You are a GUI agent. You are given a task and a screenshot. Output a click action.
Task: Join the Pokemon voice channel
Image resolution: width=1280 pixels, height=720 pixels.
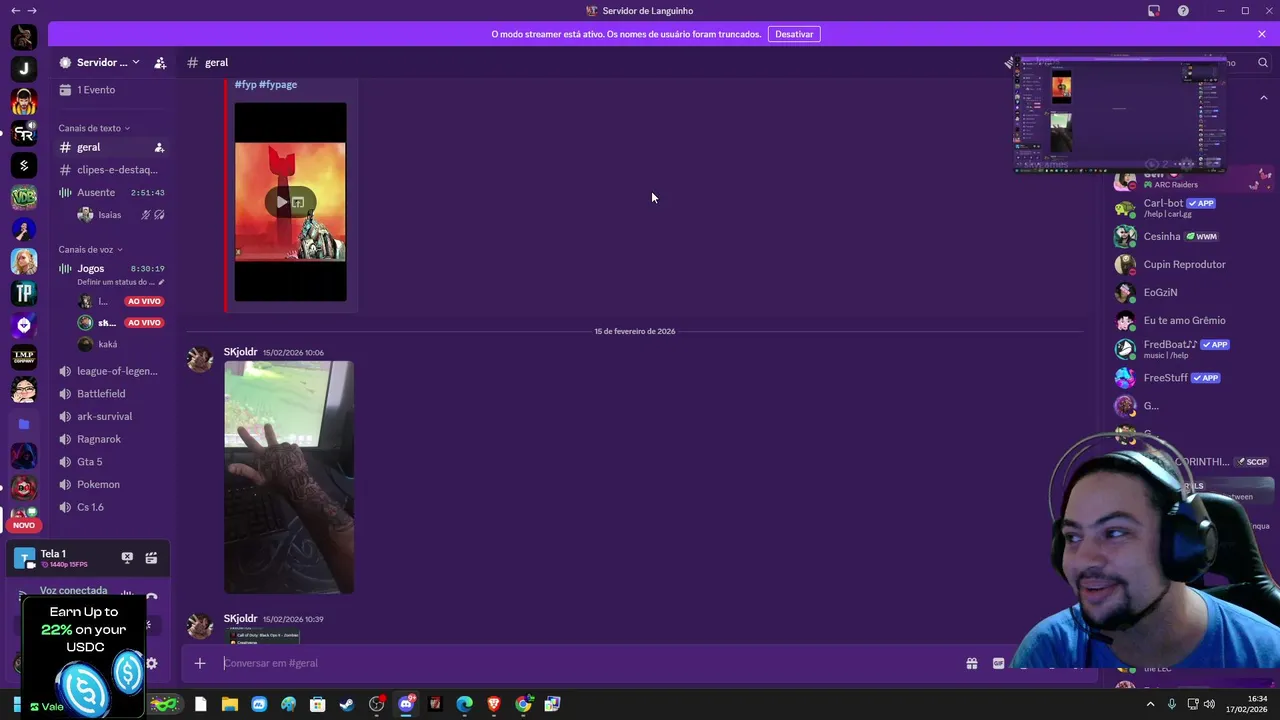110,484
